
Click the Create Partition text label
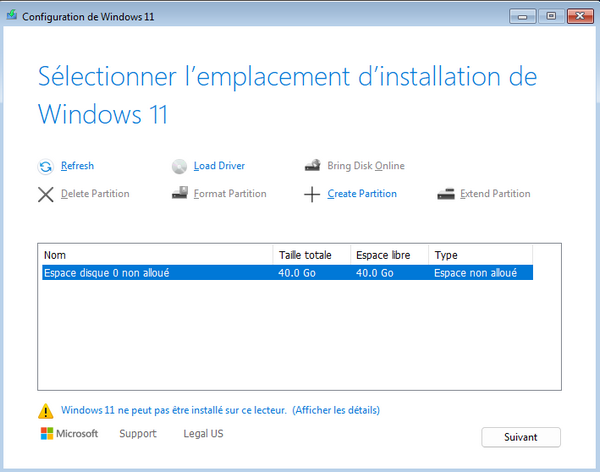click(x=362, y=194)
